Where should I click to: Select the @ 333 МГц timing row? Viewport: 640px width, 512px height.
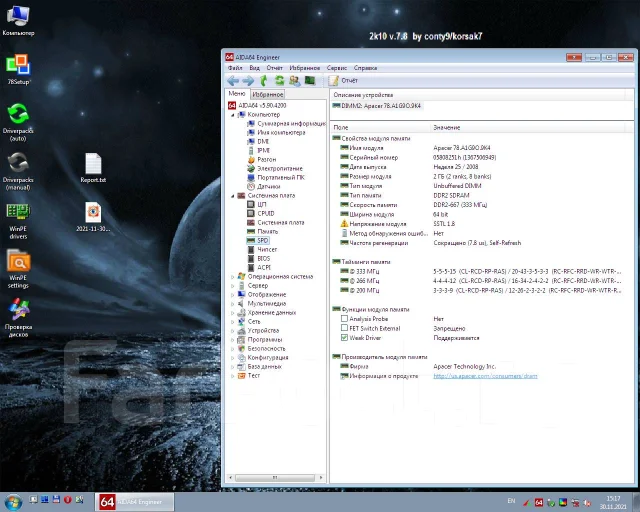click(482, 271)
